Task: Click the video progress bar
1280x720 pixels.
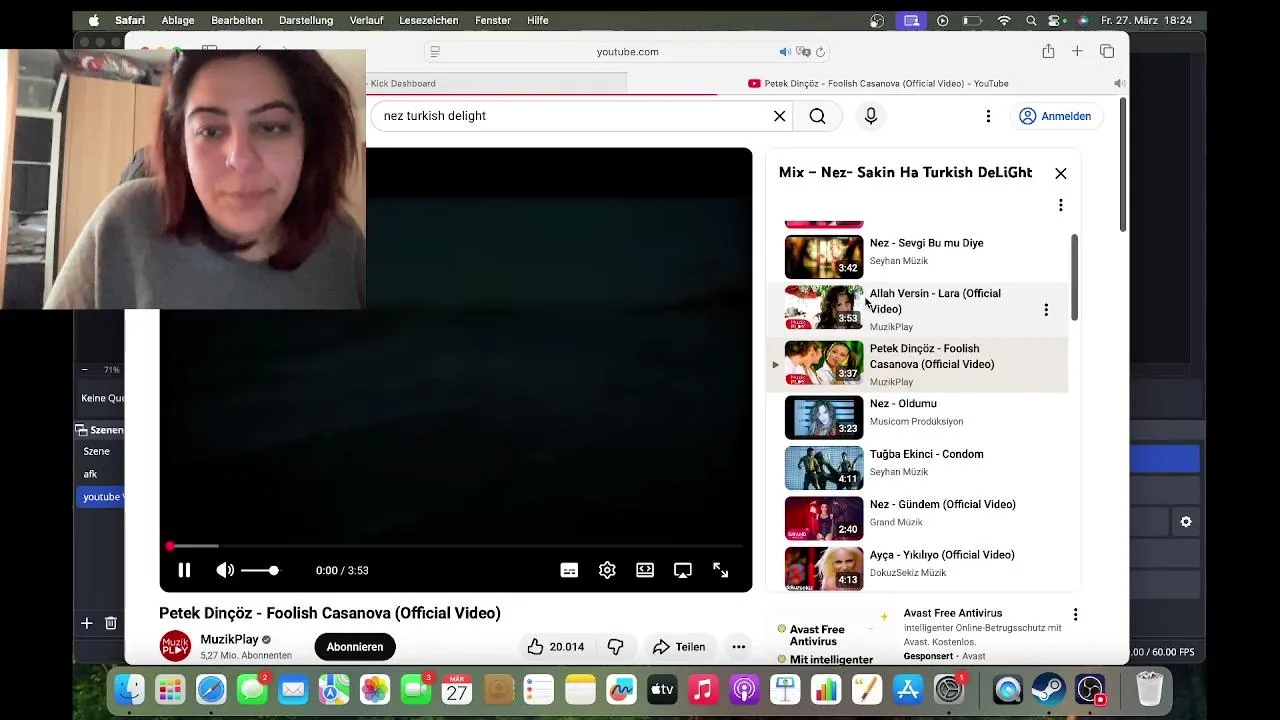Action: coord(456,546)
